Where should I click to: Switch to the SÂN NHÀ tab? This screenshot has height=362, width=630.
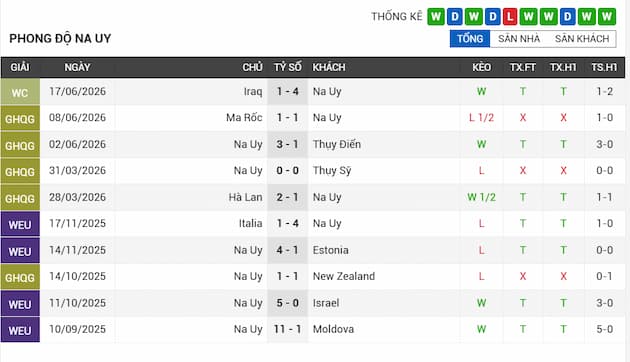point(519,39)
